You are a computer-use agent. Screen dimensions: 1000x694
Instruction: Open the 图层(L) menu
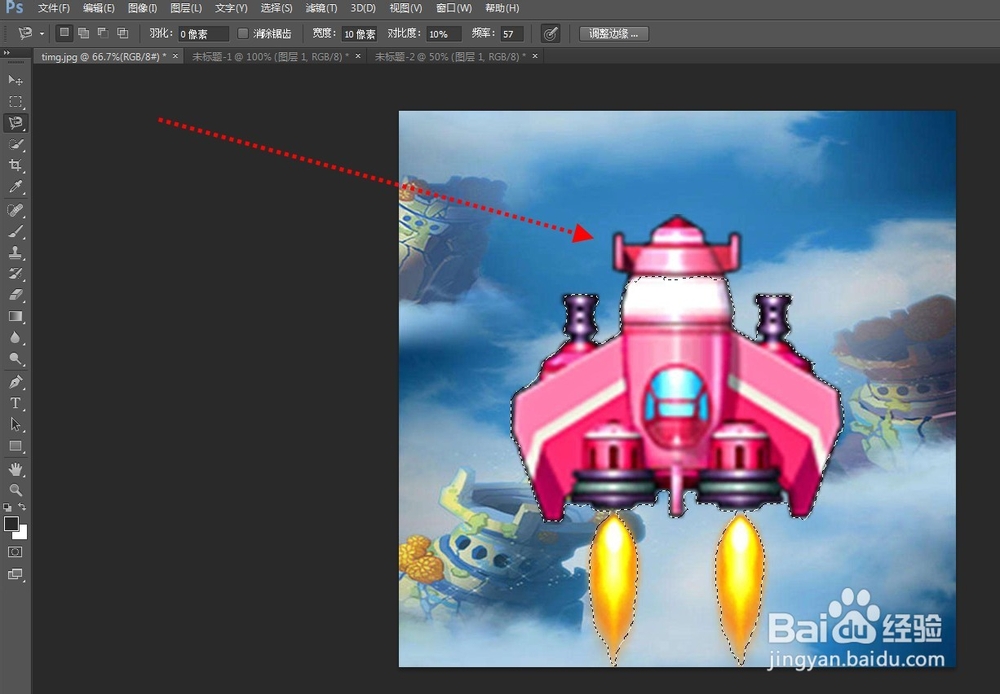(186, 8)
